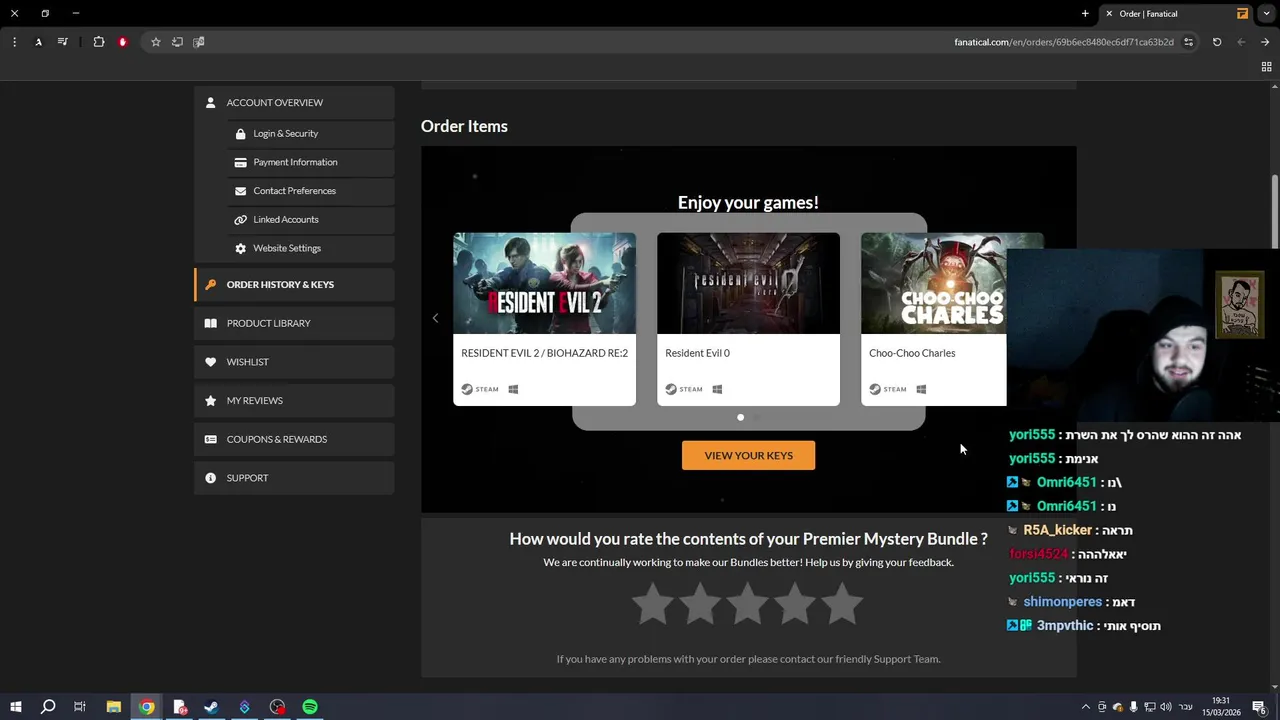Click the carousel previous arrow
Screen dimensions: 1280x720
(435, 318)
